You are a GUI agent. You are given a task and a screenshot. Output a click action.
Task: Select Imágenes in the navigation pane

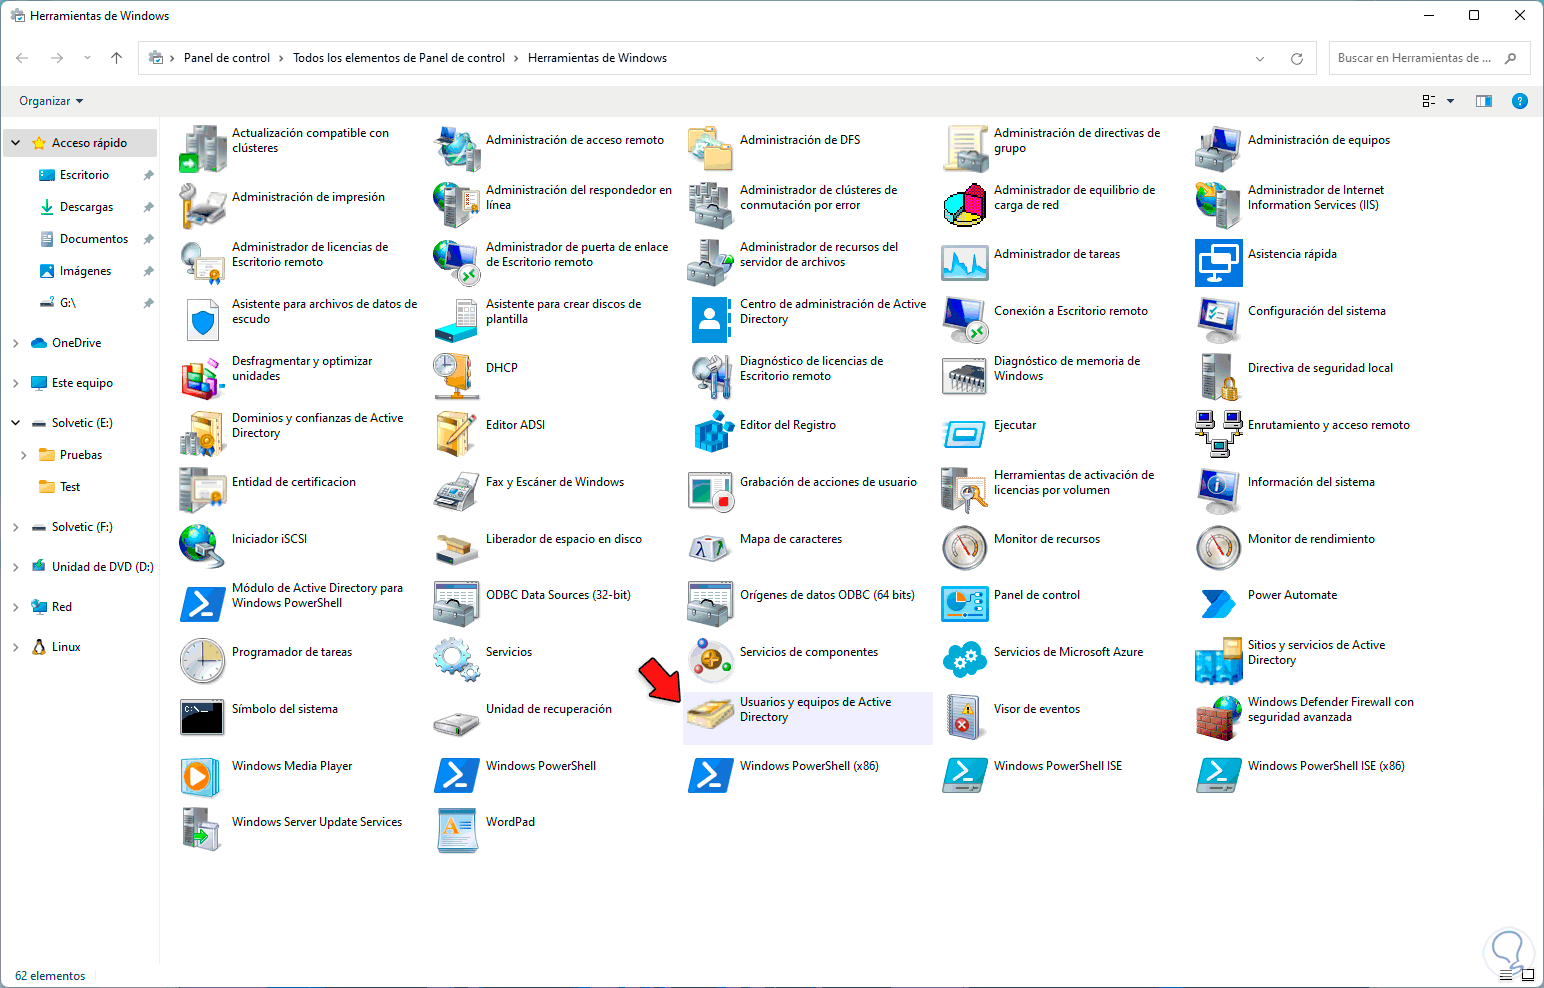pos(85,271)
